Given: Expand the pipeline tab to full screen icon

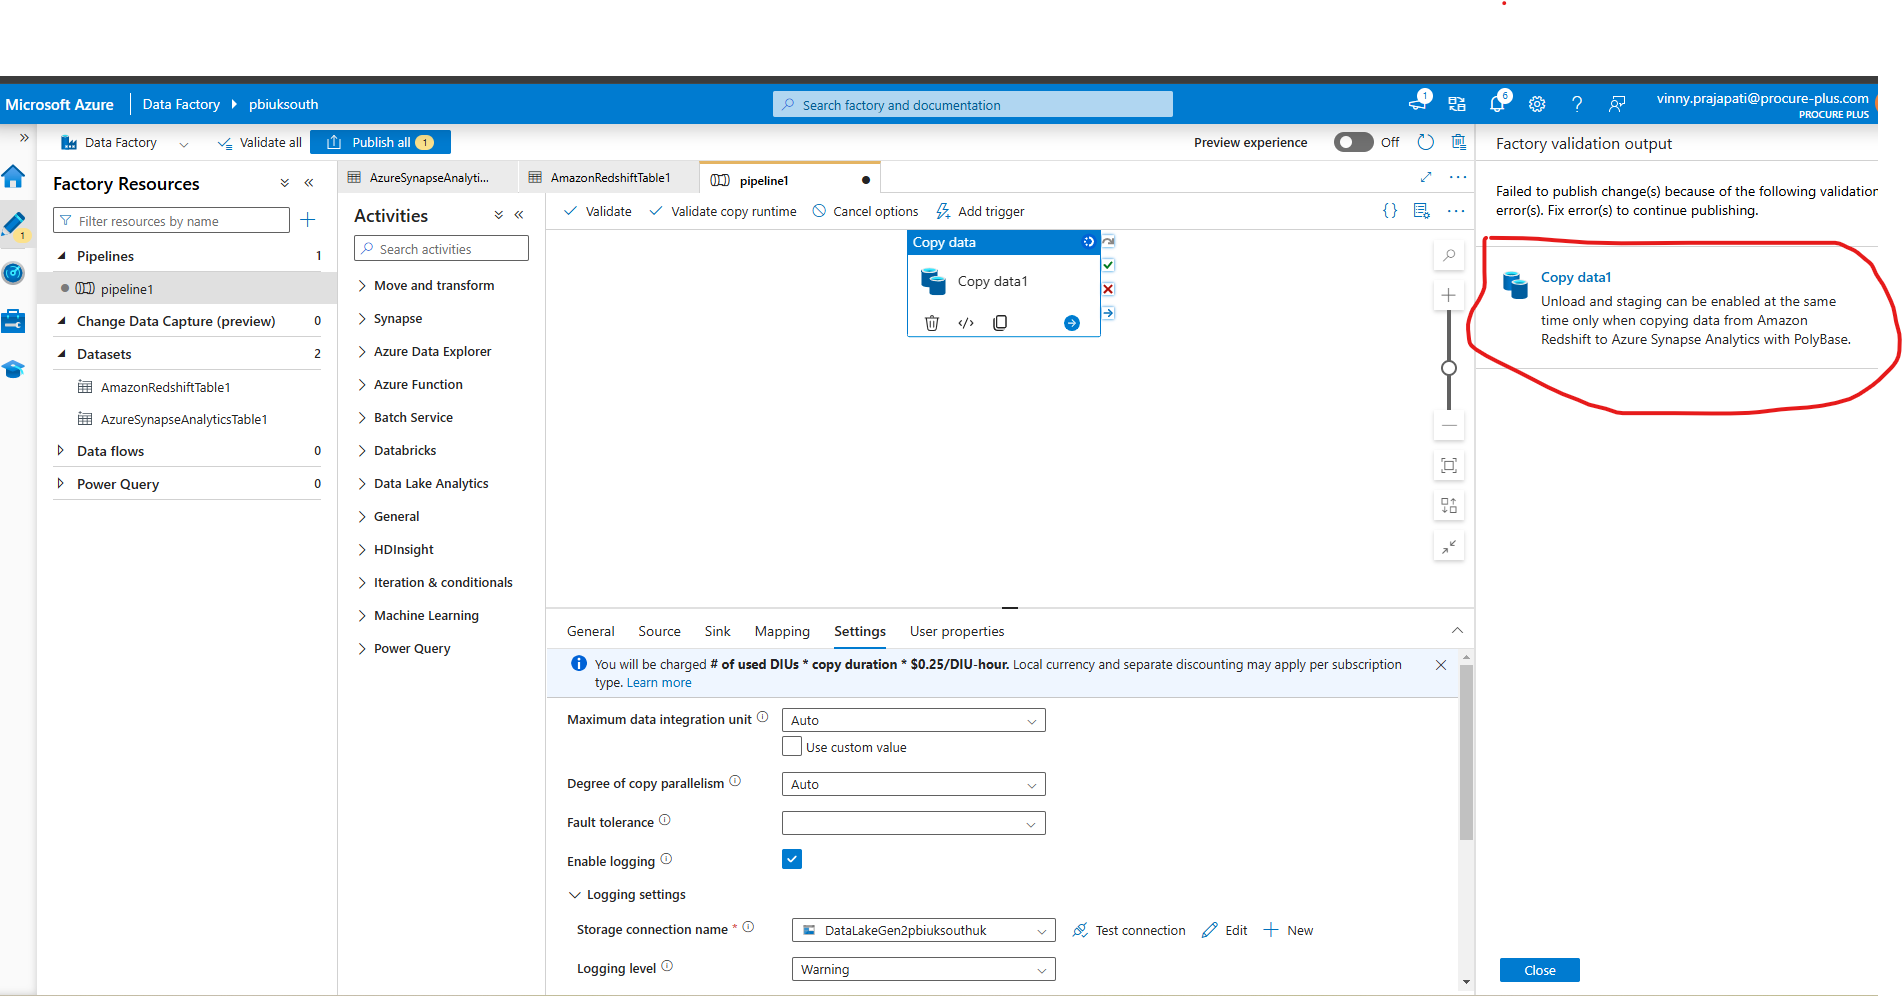Looking at the screenshot, I should [1426, 177].
